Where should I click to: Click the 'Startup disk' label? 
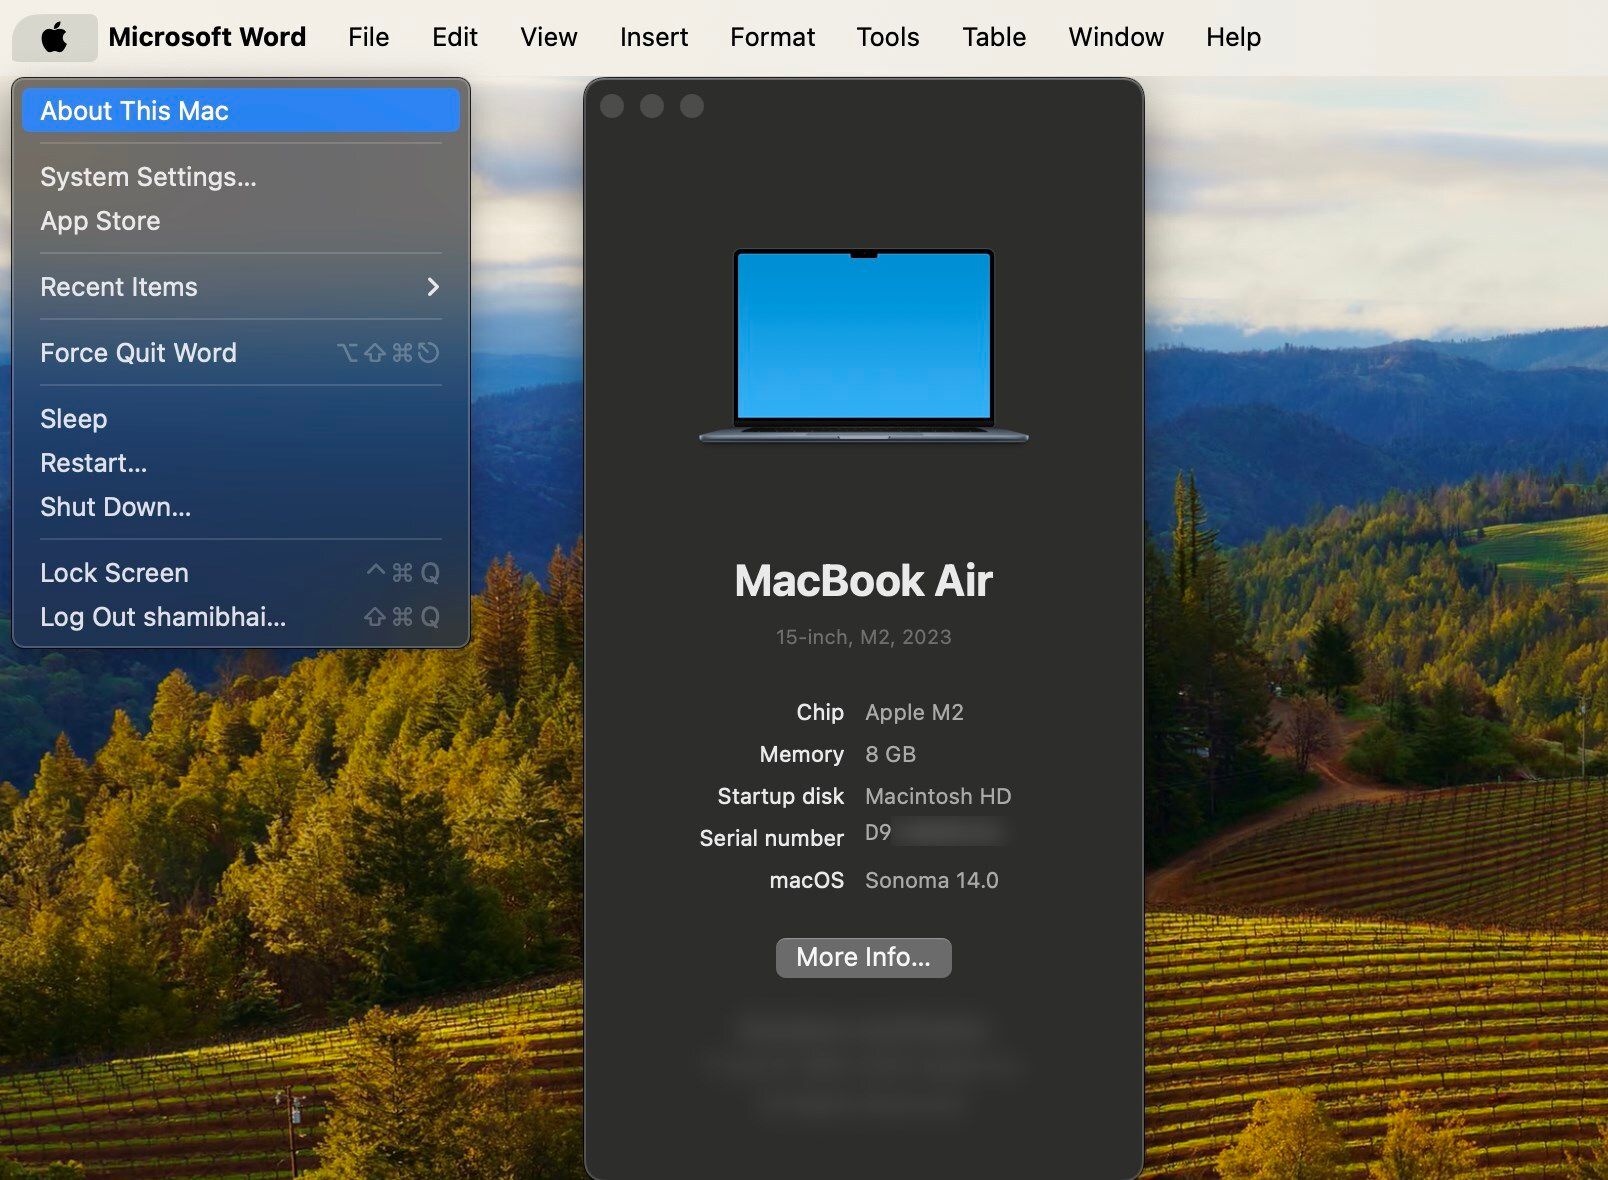pyautogui.click(x=780, y=796)
